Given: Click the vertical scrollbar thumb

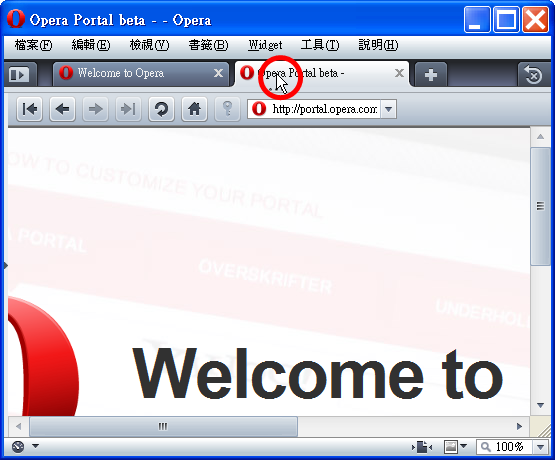Looking at the screenshot, I should pyautogui.click(x=540, y=206).
